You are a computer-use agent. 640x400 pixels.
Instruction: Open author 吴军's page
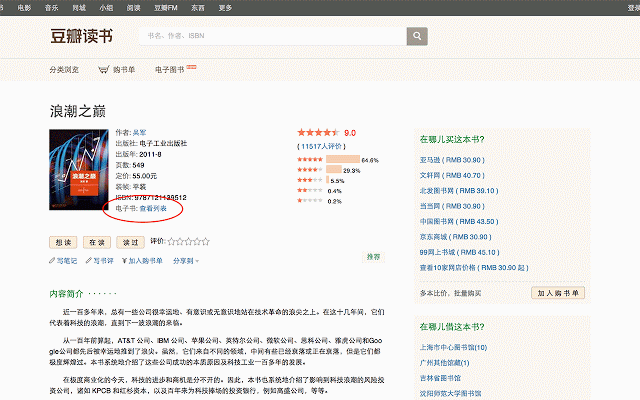click(x=139, y=133)
